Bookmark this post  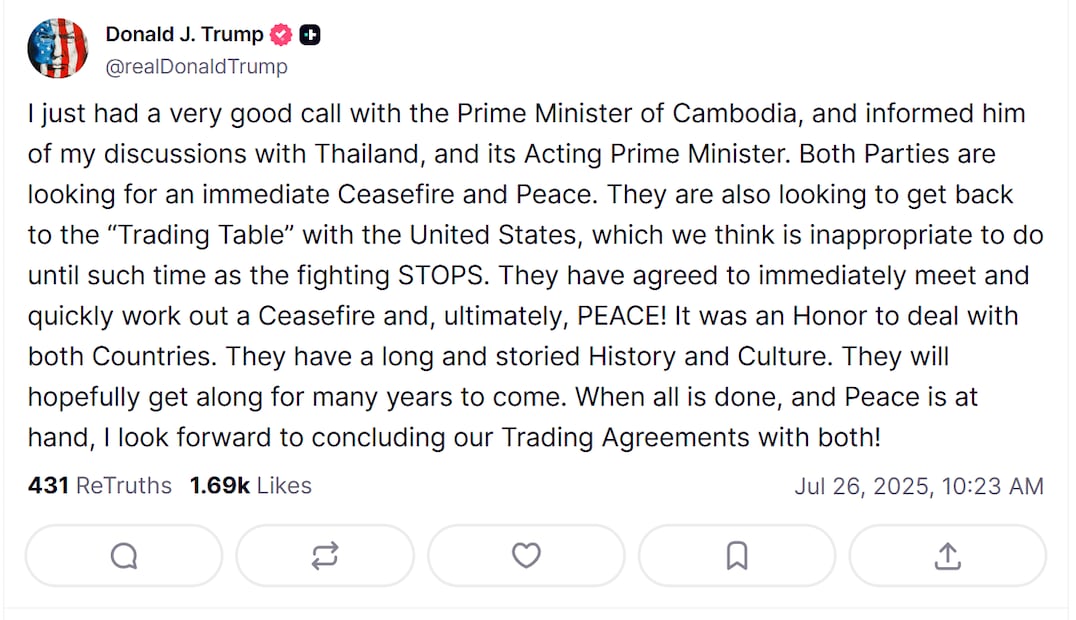coord(737,556)
